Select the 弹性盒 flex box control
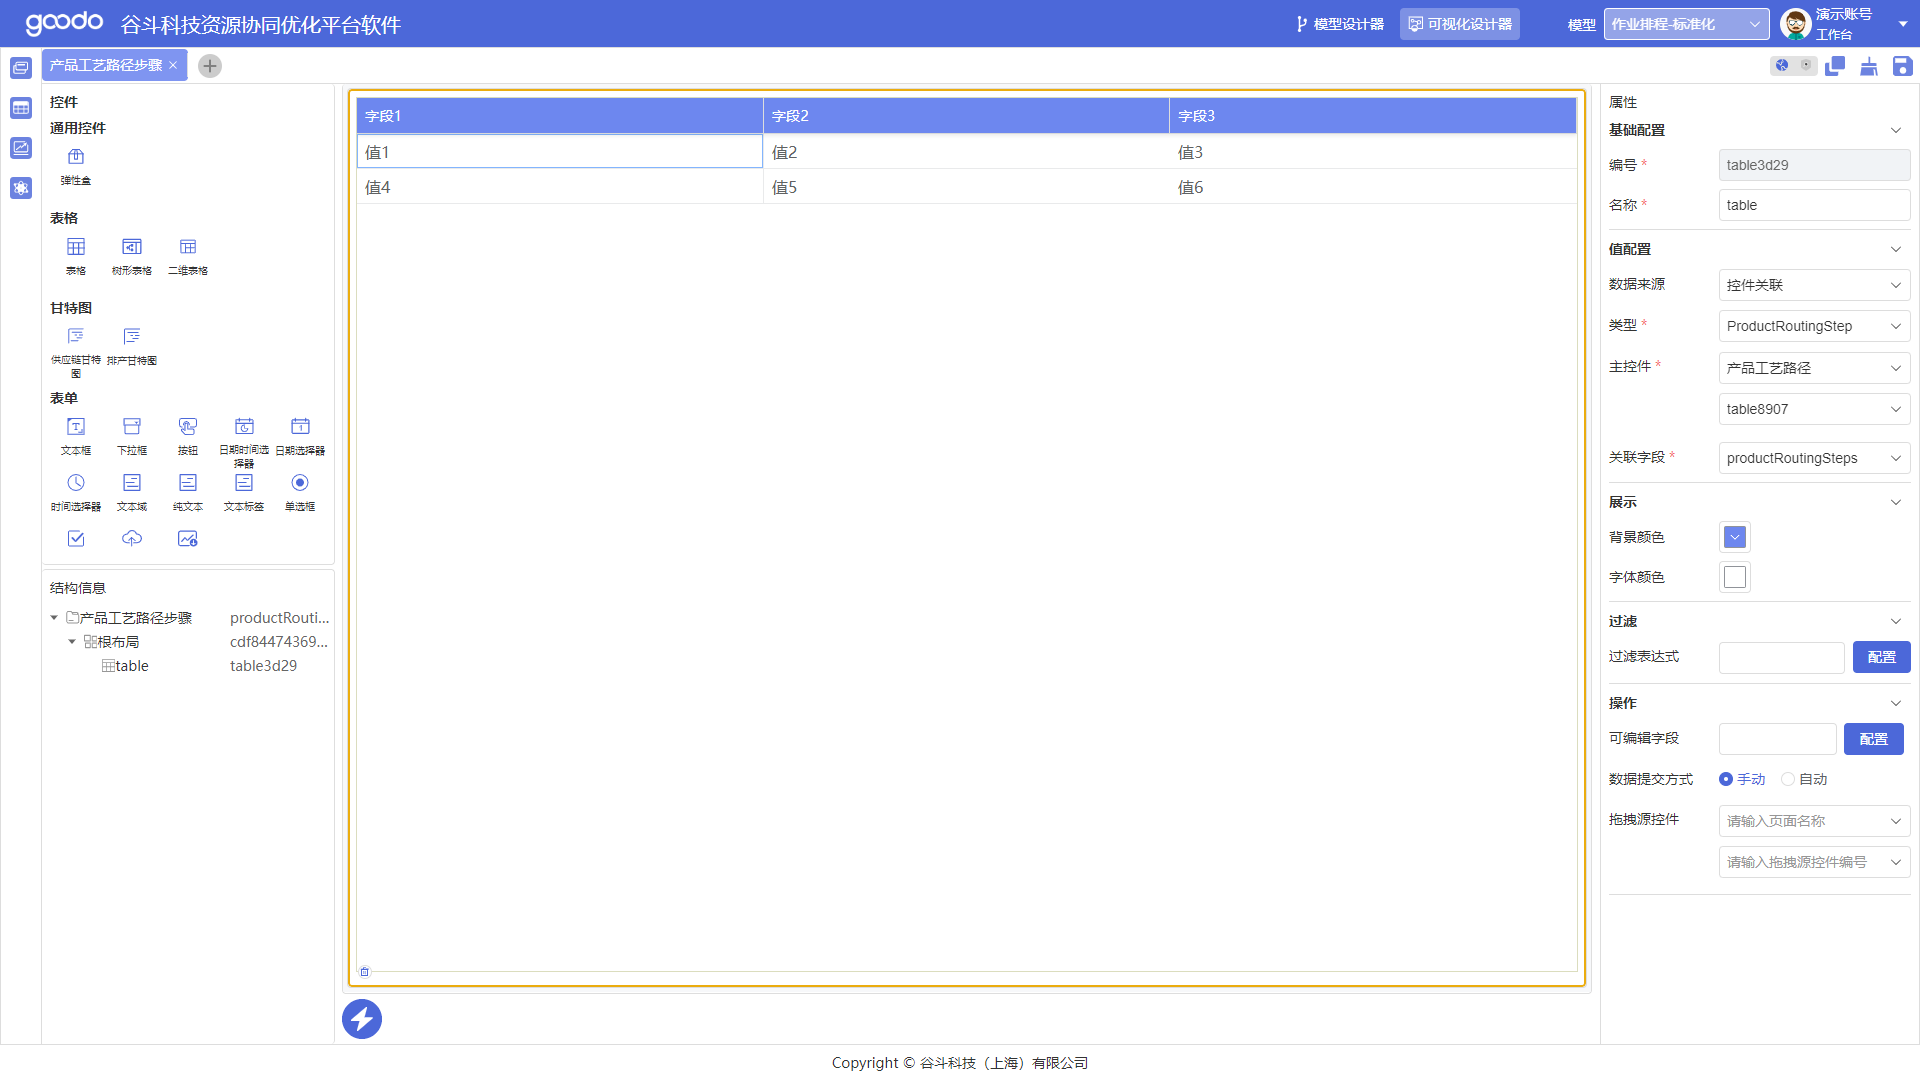This screenshot has height=1079, width=1920. (76, 165)
